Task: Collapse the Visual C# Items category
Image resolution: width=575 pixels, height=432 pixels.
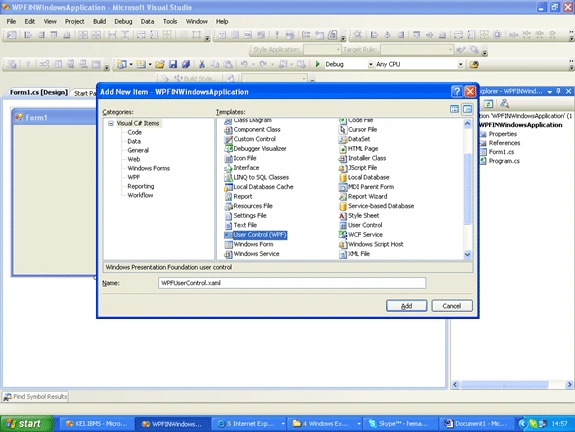Action: [111, 123]
